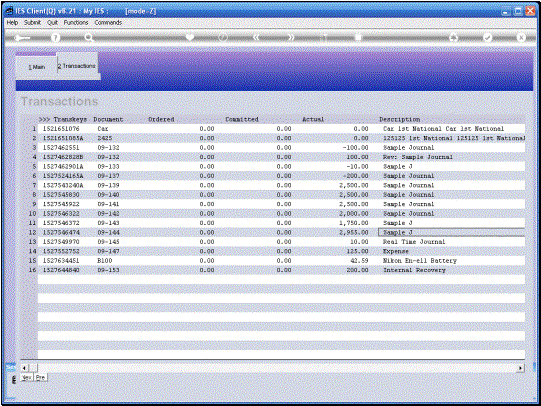The image size is (541, 406).
Task: Click the checkmark submit icon in toolbar
Action: [x=487, y=37]
